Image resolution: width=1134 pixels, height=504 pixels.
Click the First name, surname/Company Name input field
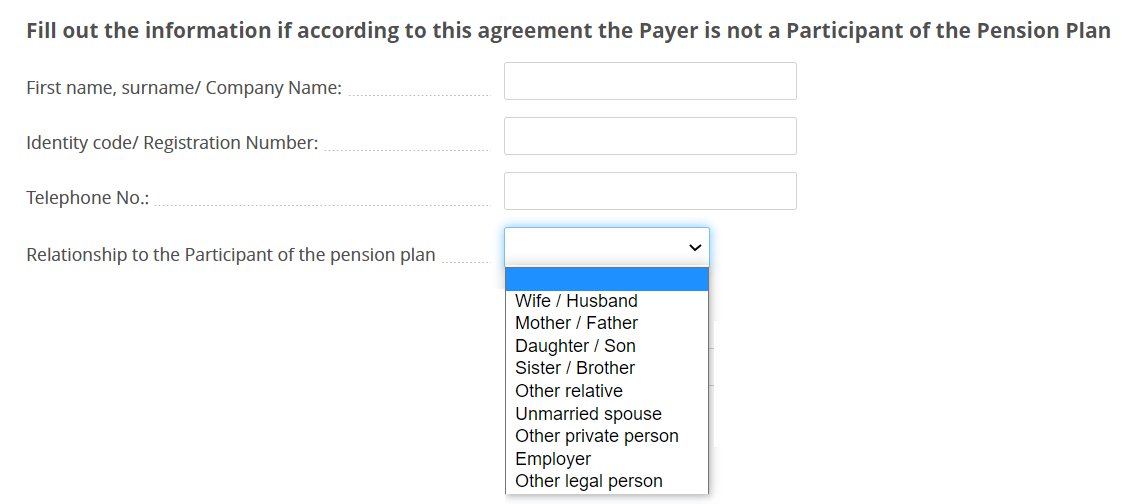click(650, 81)
